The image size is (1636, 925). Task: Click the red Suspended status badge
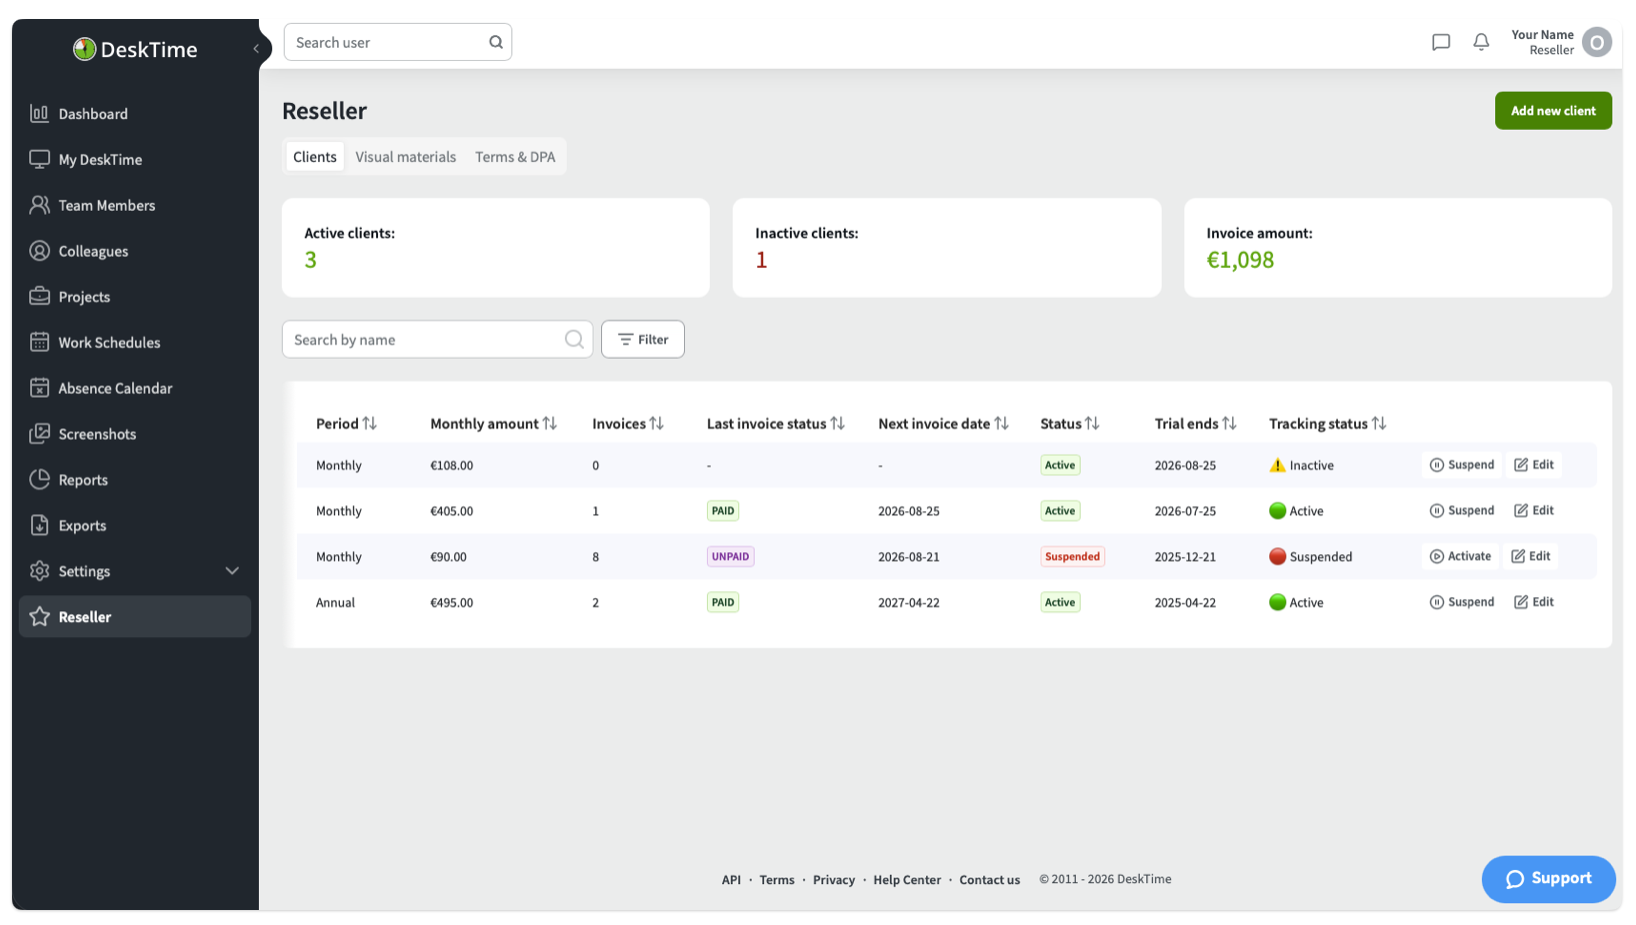click(x=1072, y=556)
